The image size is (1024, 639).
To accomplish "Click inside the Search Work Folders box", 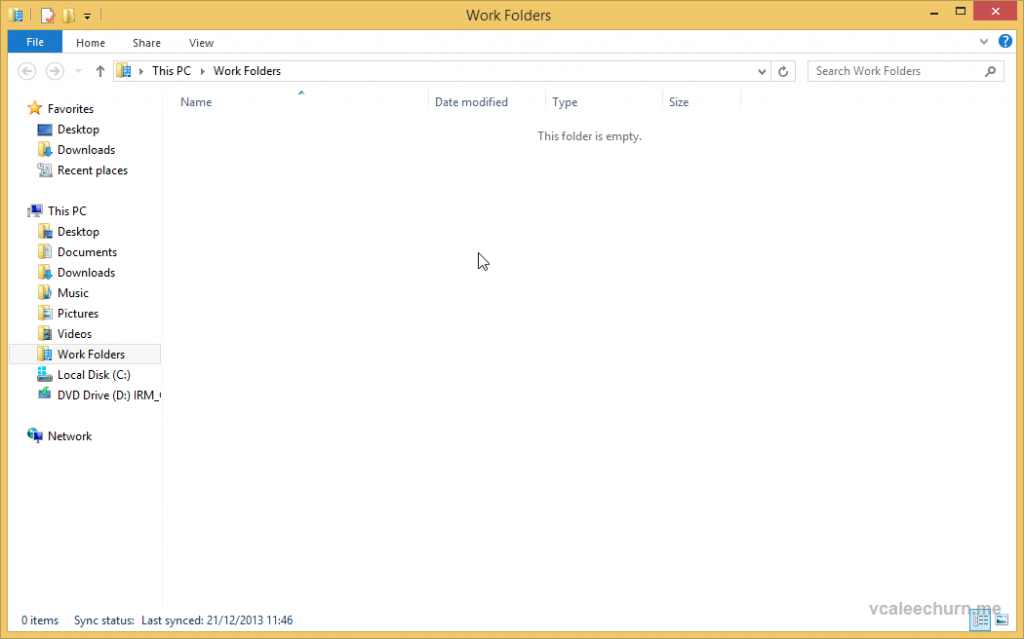I will pos(890,71).
